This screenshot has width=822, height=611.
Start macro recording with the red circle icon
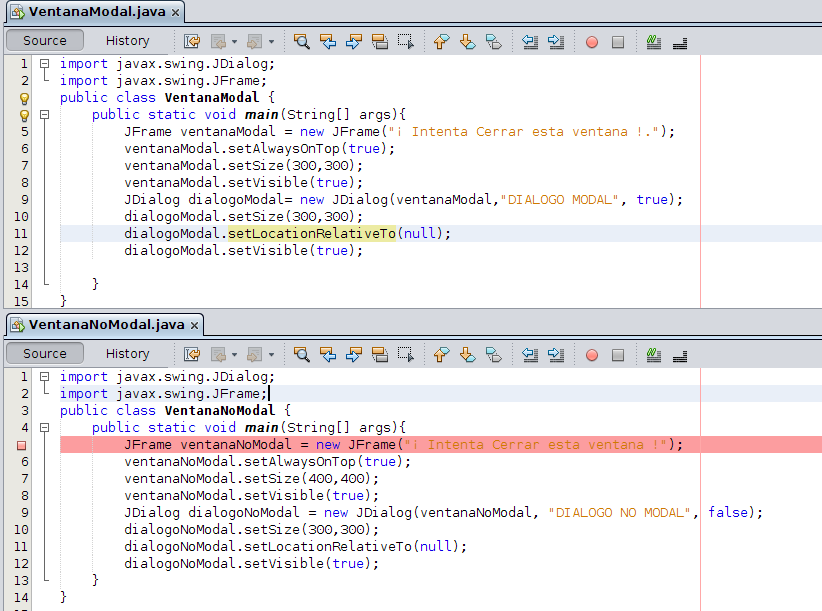[x=591, y=41]
